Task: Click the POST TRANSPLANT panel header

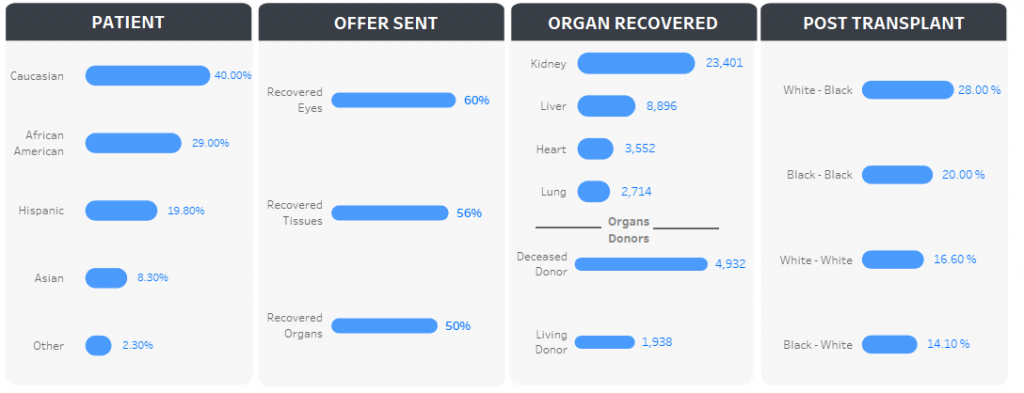Action: click(x=884, y=22)
